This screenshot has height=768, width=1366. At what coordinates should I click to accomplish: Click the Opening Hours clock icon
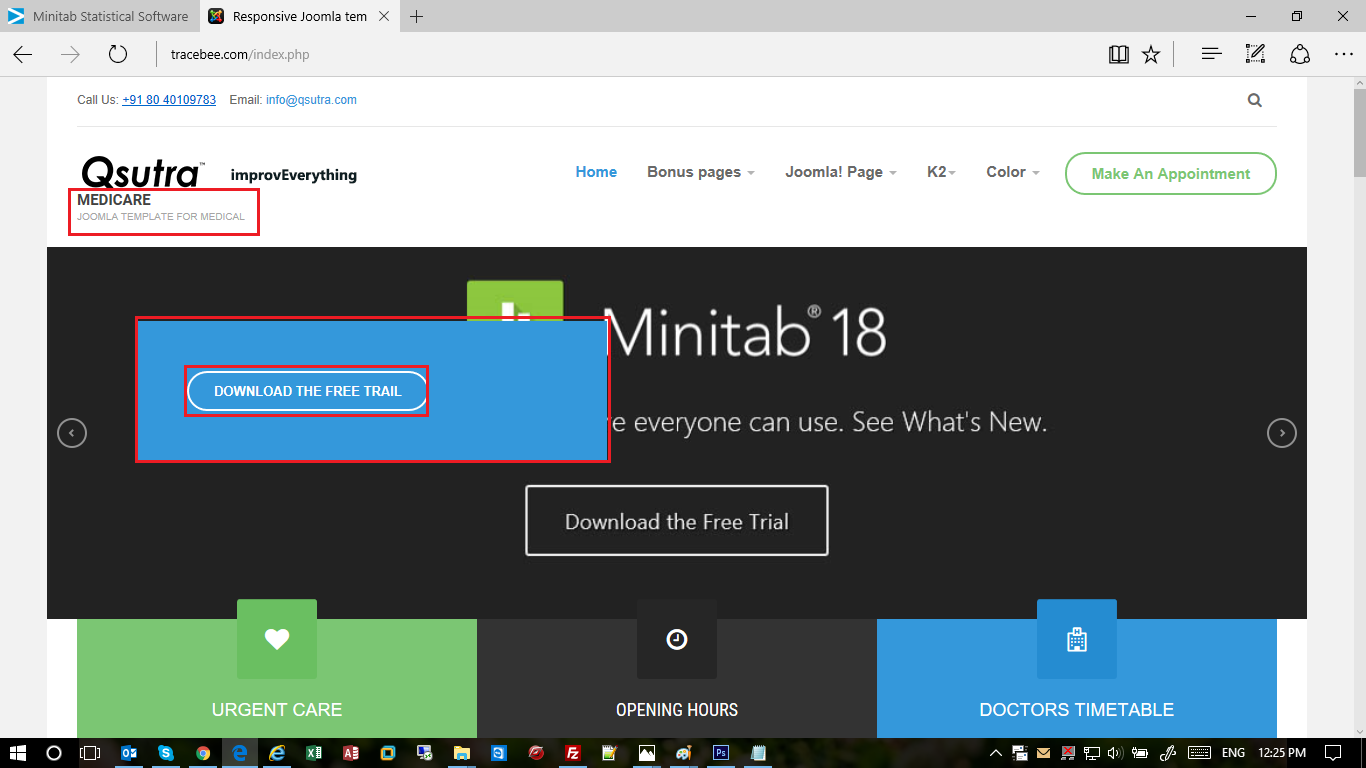click(x=677, y=639)
